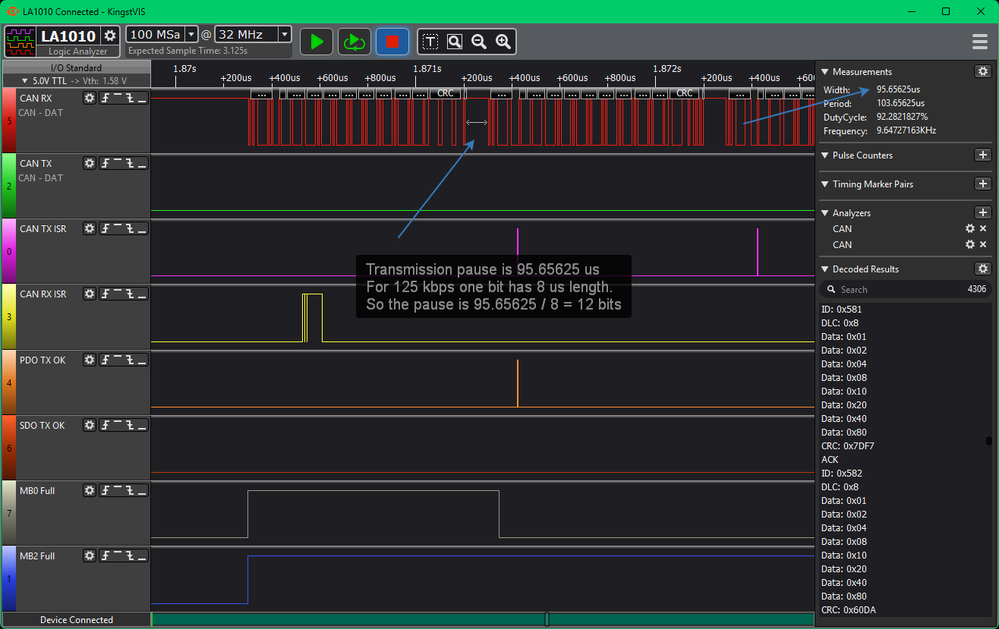This screenshot has width=999, height=629.
Task: Collapse the Measurements panel
Action: [x=825, y=71]
